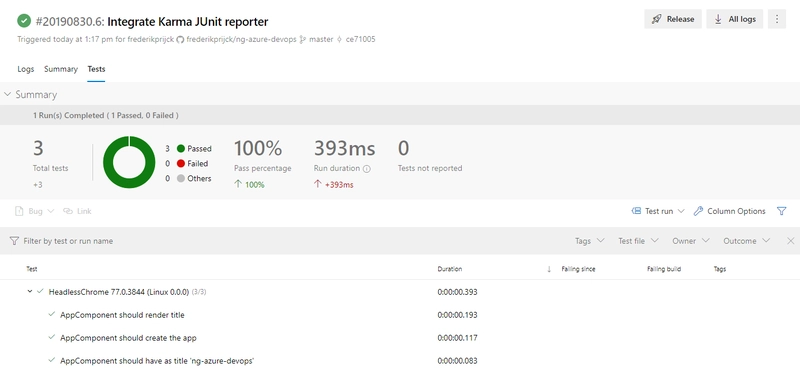This screenshot has height=379, width=800.
Task: Click the Link button
Action: 77,211
